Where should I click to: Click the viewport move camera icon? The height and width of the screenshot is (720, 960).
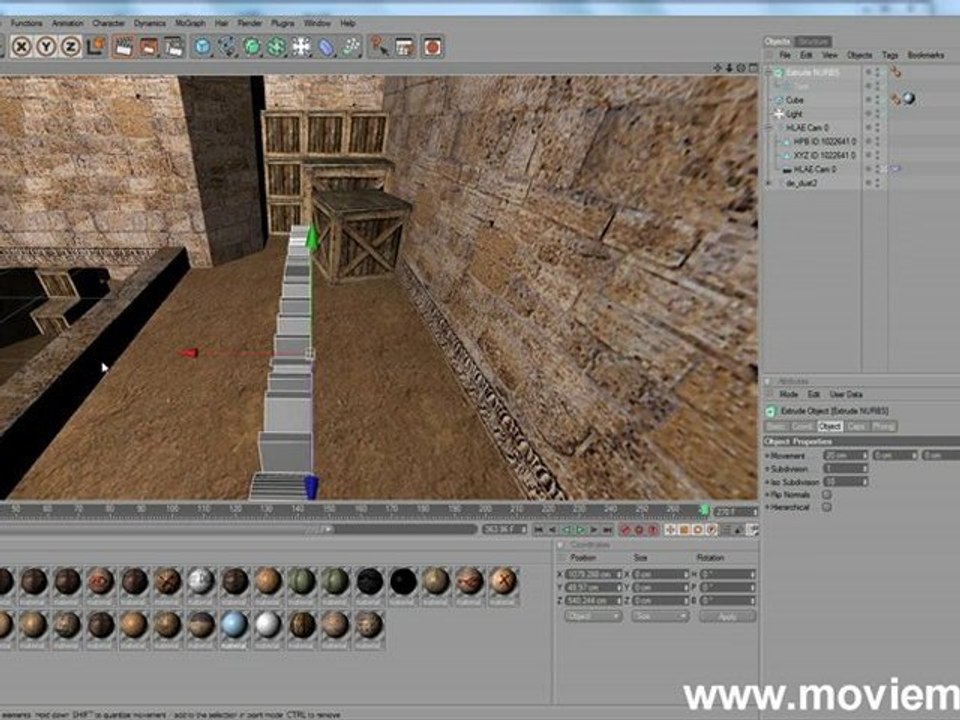[718, 67]
